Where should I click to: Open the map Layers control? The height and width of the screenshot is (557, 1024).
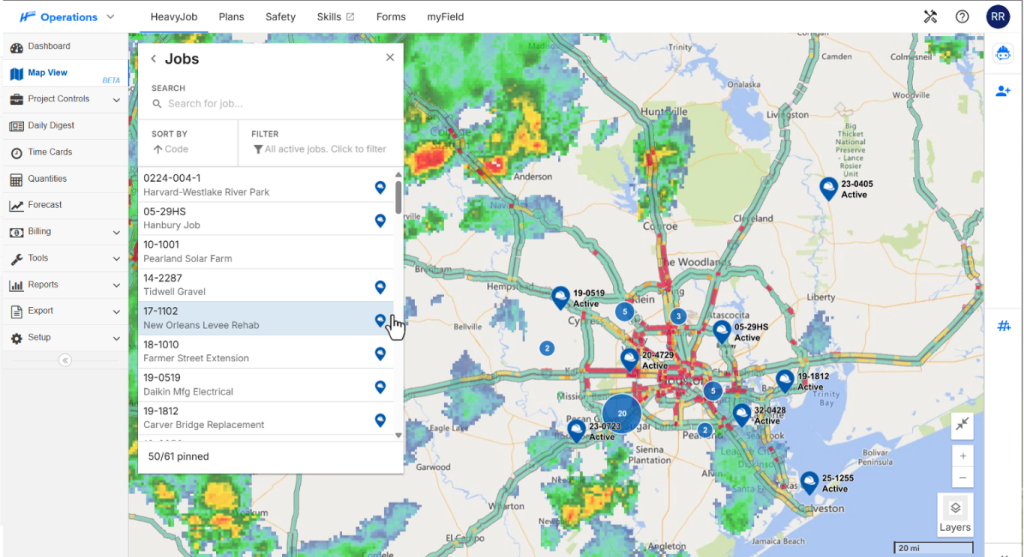954,514
